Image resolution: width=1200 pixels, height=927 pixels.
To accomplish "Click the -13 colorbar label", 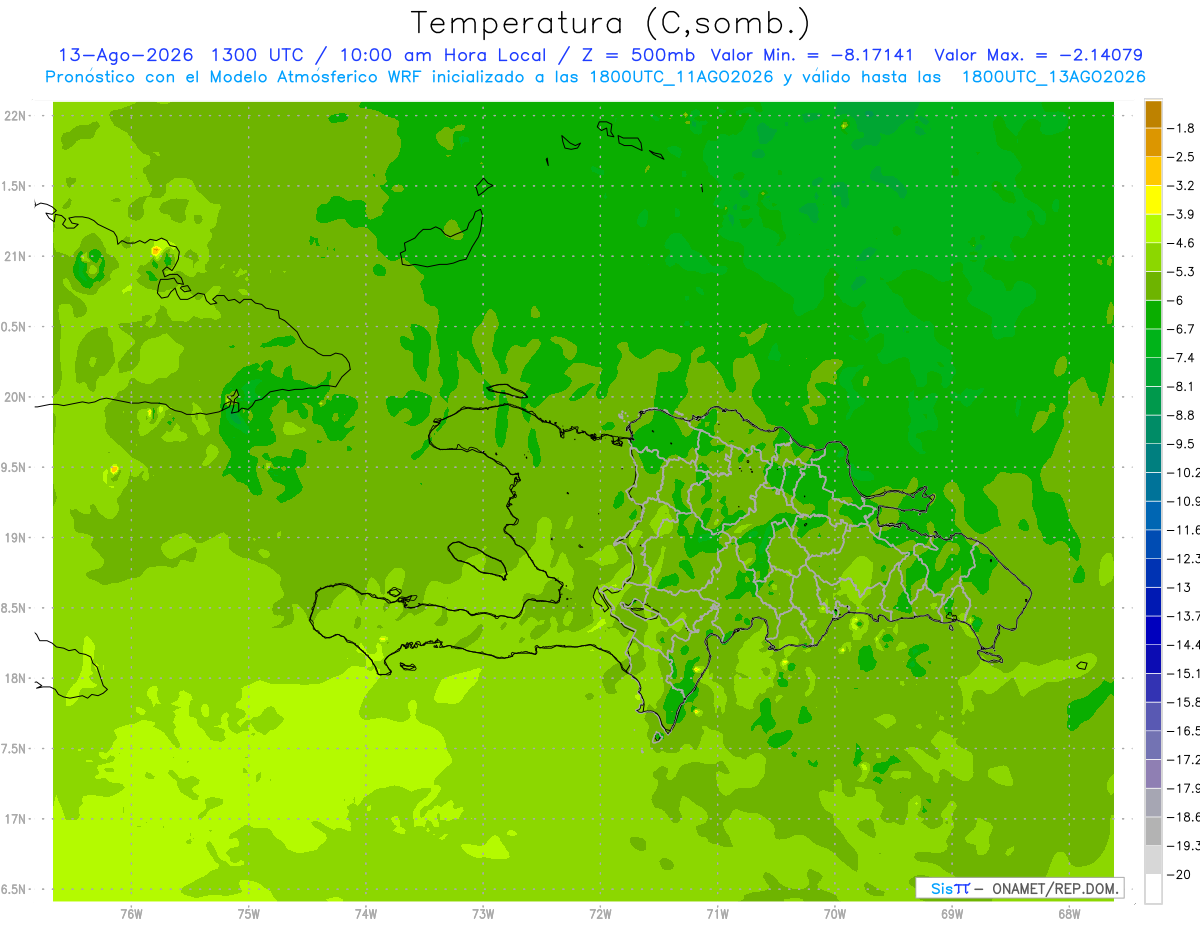I will tap(1178, 587).
